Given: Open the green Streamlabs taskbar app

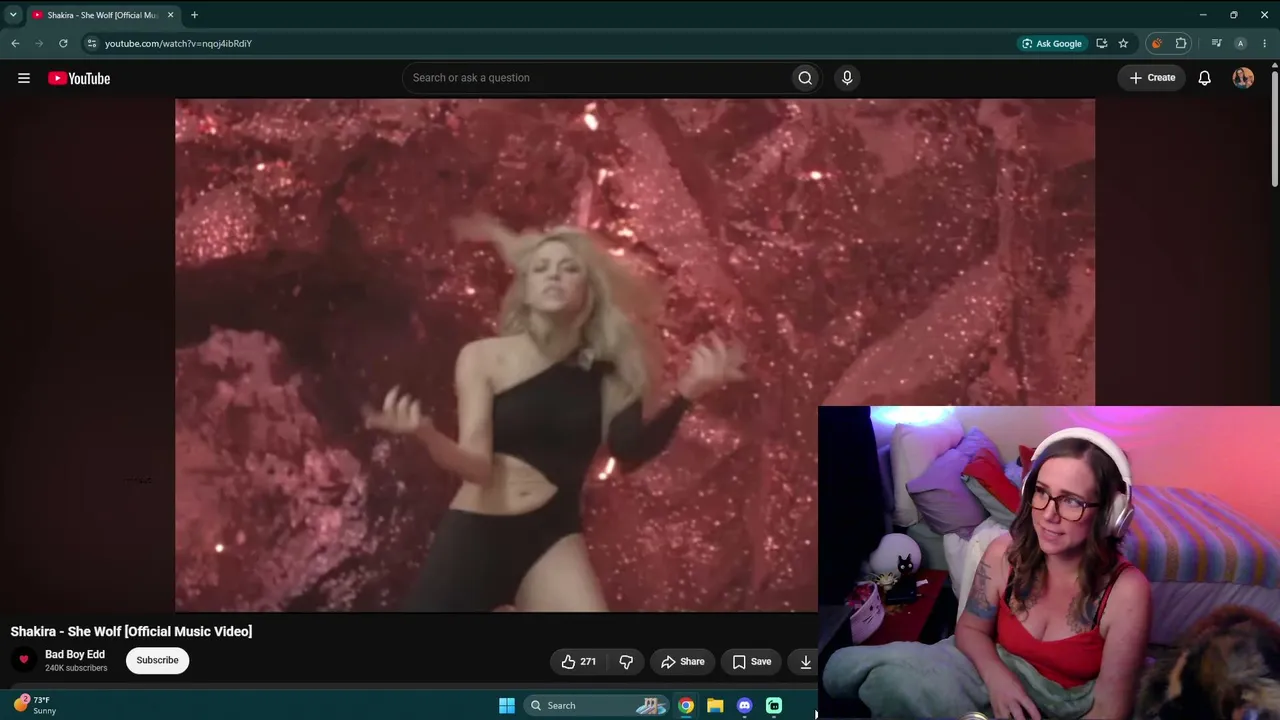Looking at the screenshot, I should (774, 705).
